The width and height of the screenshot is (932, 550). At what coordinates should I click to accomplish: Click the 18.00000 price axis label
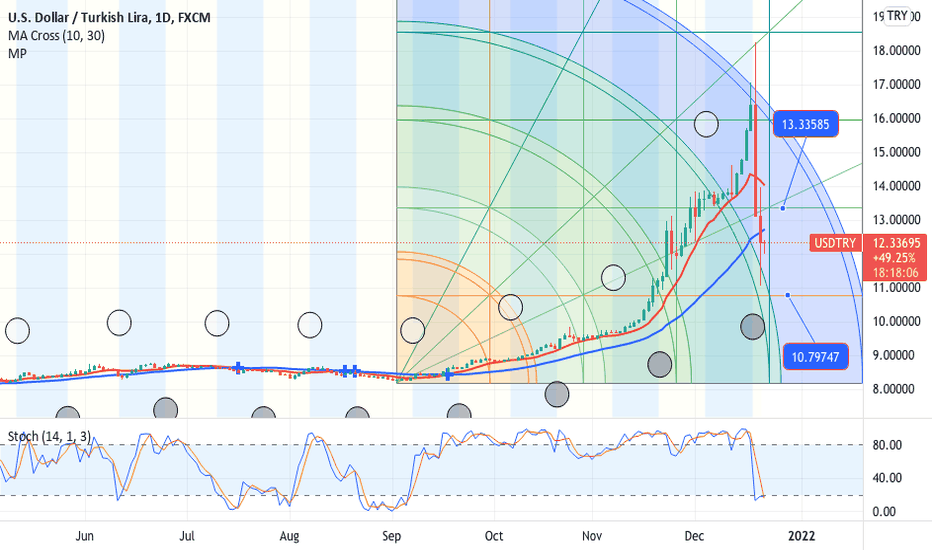click(x=896, y=51)
